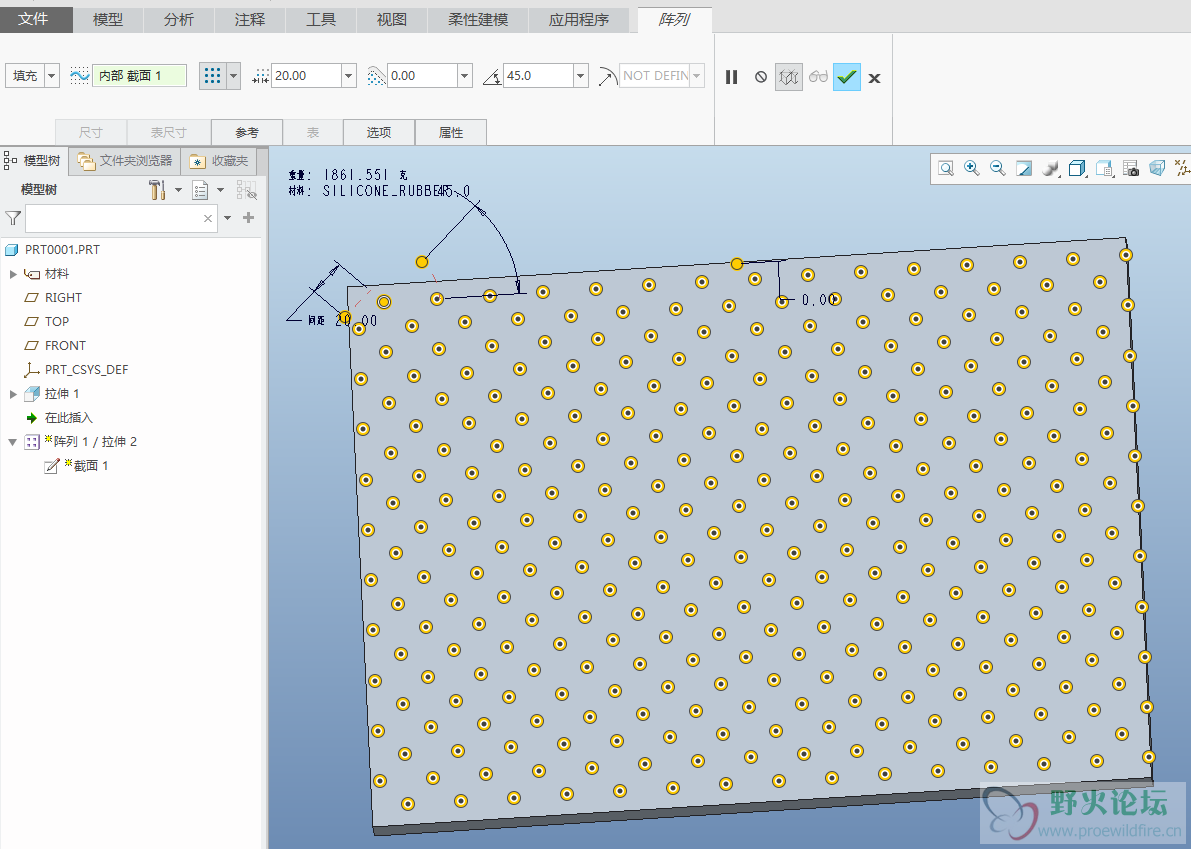Open the 45.0 rotation angle dropdown
This screenshot has height=849, width=1191.
[580, 76]
